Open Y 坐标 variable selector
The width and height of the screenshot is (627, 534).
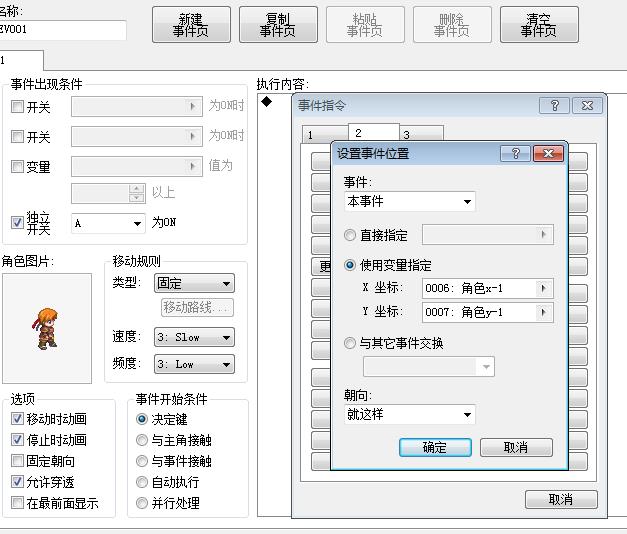point(487,312)
